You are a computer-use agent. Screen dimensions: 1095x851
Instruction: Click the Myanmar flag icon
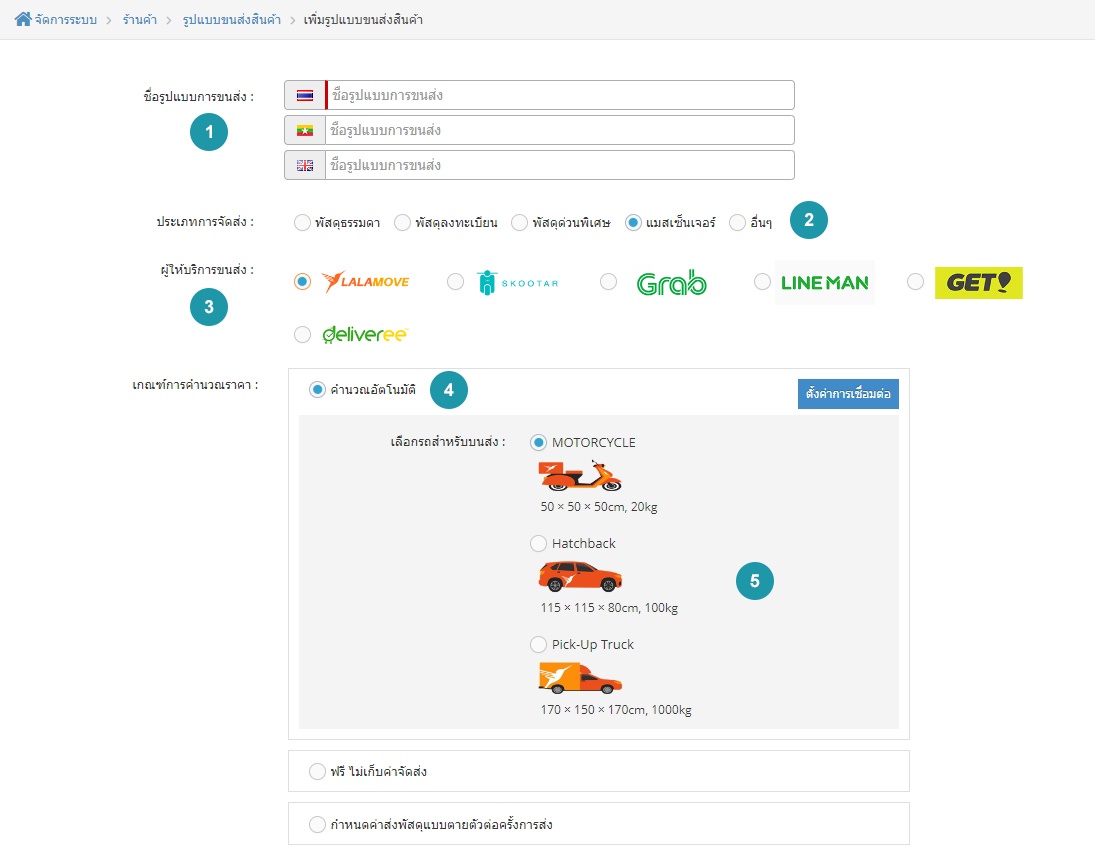[x=304, y=130]
